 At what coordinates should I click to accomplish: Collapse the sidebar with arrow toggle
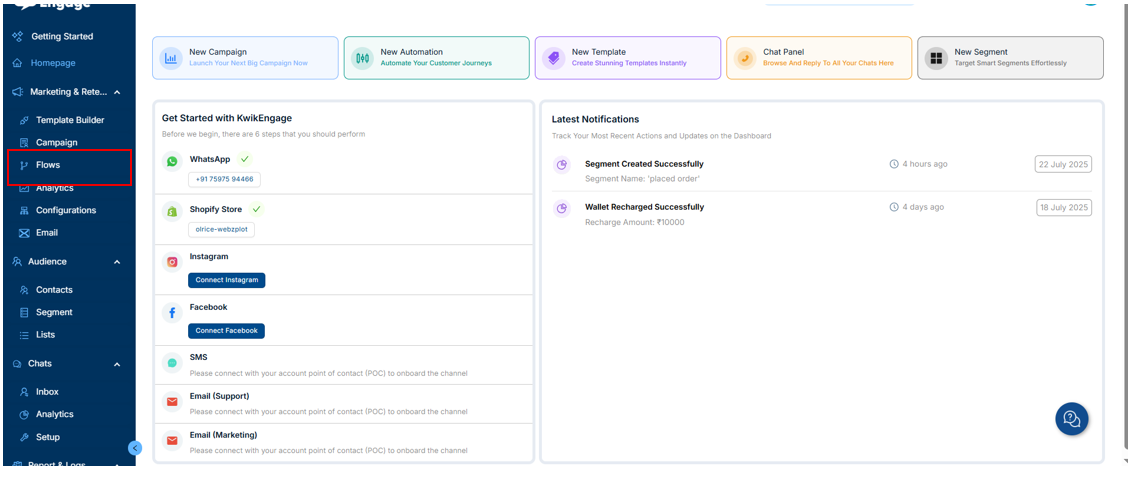click(x=135, y=448)
